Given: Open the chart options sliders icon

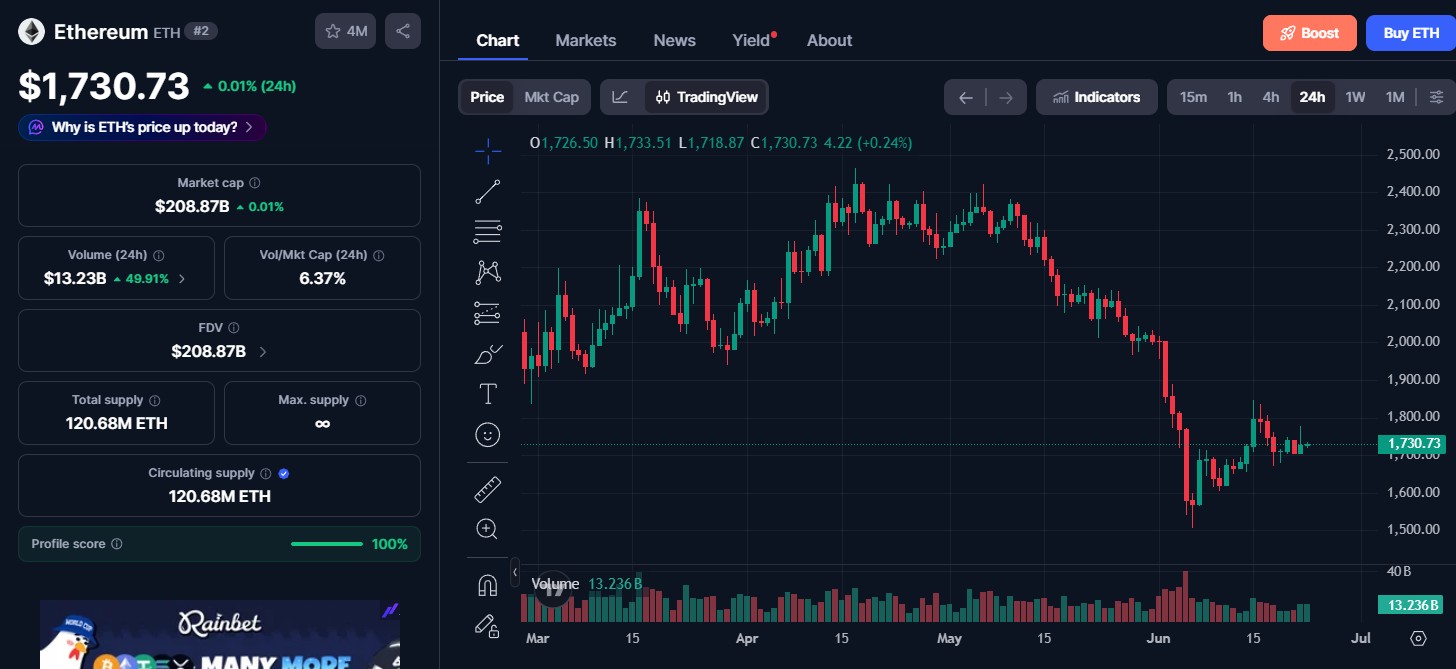Looking at the screenshot, I should (x=1436, y=97).
